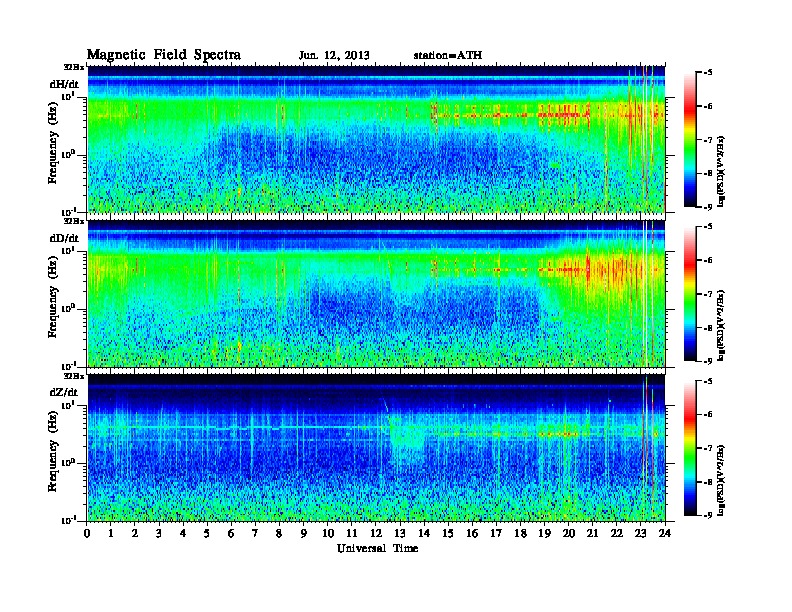Click the '-8' value on dZ/dt colorbar
This screenshot has height=612, width=792.
click(x=708, y=482)
